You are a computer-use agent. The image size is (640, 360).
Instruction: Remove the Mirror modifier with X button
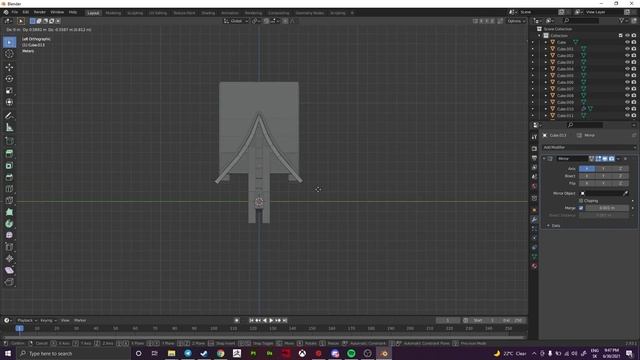(x=625, y=158)
